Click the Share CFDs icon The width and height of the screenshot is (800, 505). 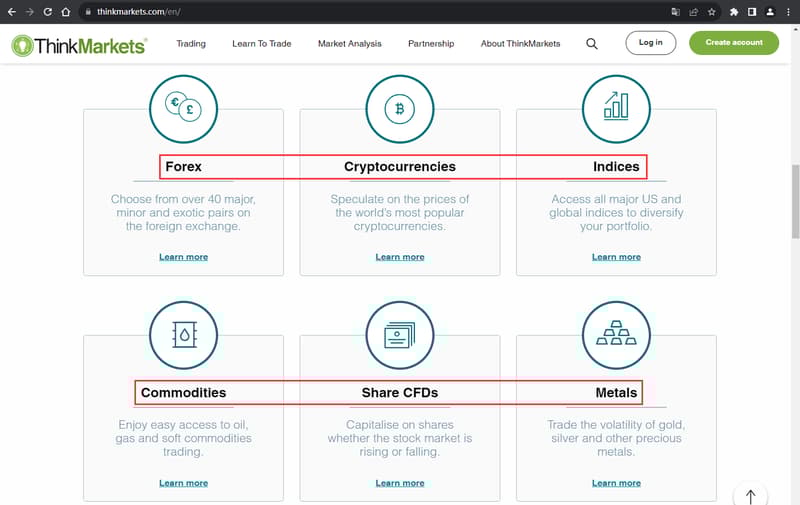point(399,334)
